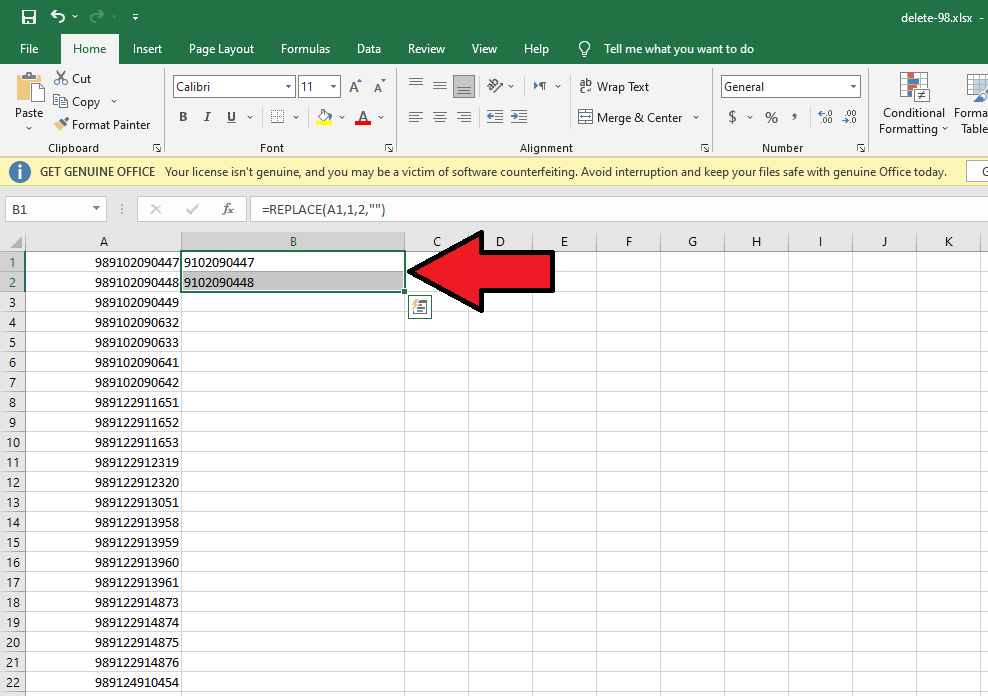Click the Percent Style icon

tap(771, 118)
